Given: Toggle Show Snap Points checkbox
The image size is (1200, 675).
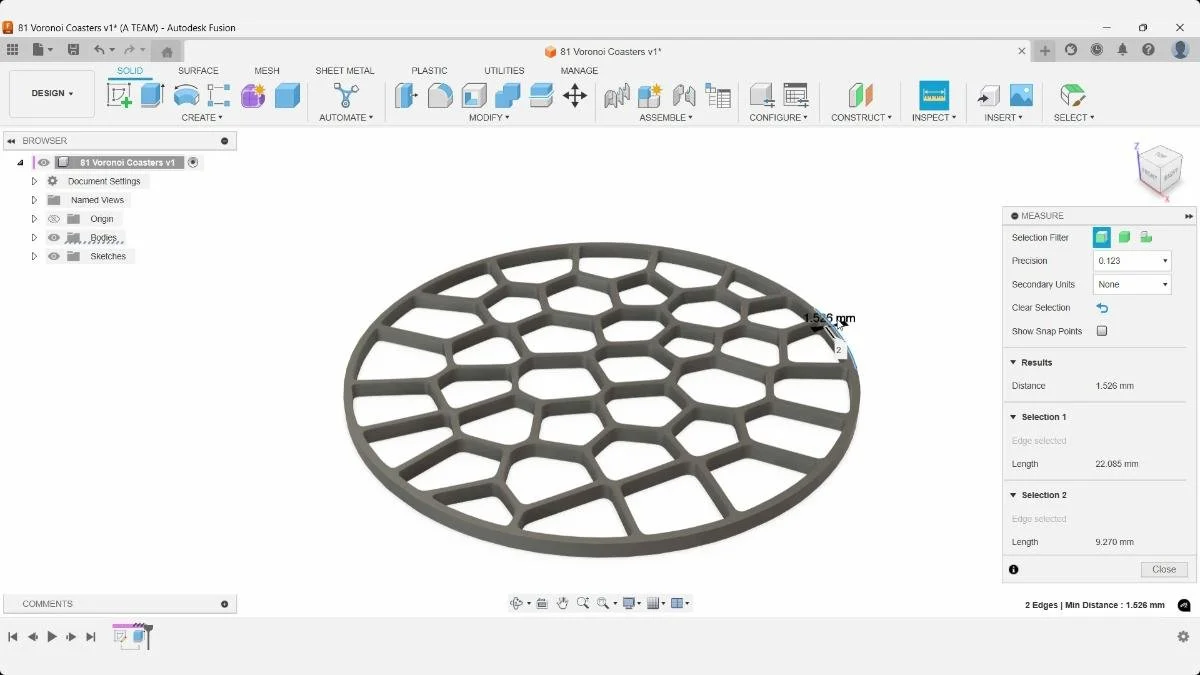Looking at the screenshot, I should (1102, 331).
